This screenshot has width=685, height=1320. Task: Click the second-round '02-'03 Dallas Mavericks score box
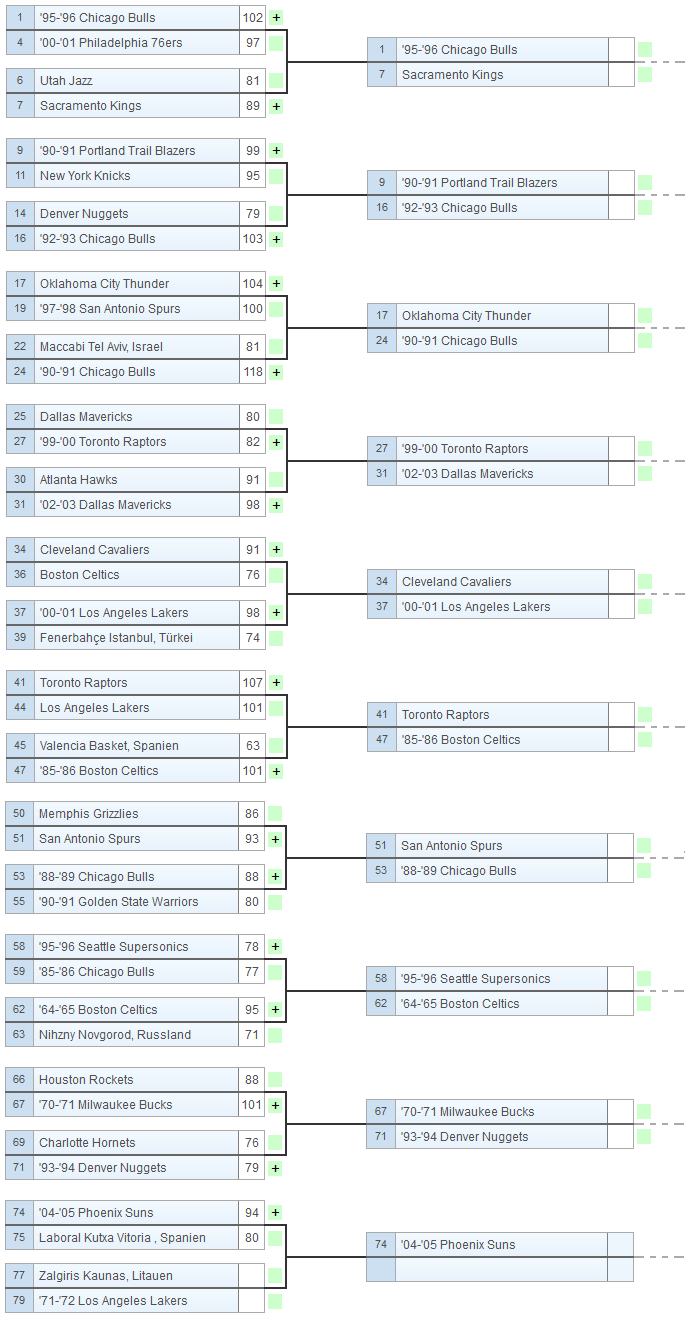pos(621,474)
